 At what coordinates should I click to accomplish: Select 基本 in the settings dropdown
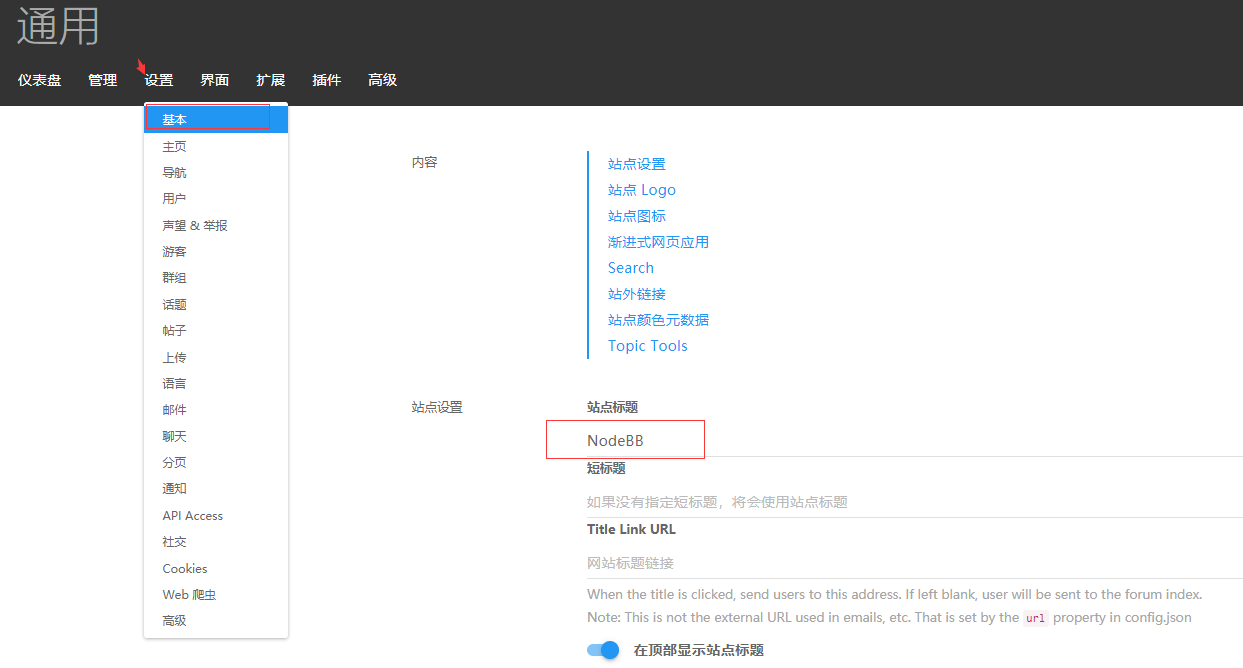tap(216, 119)
